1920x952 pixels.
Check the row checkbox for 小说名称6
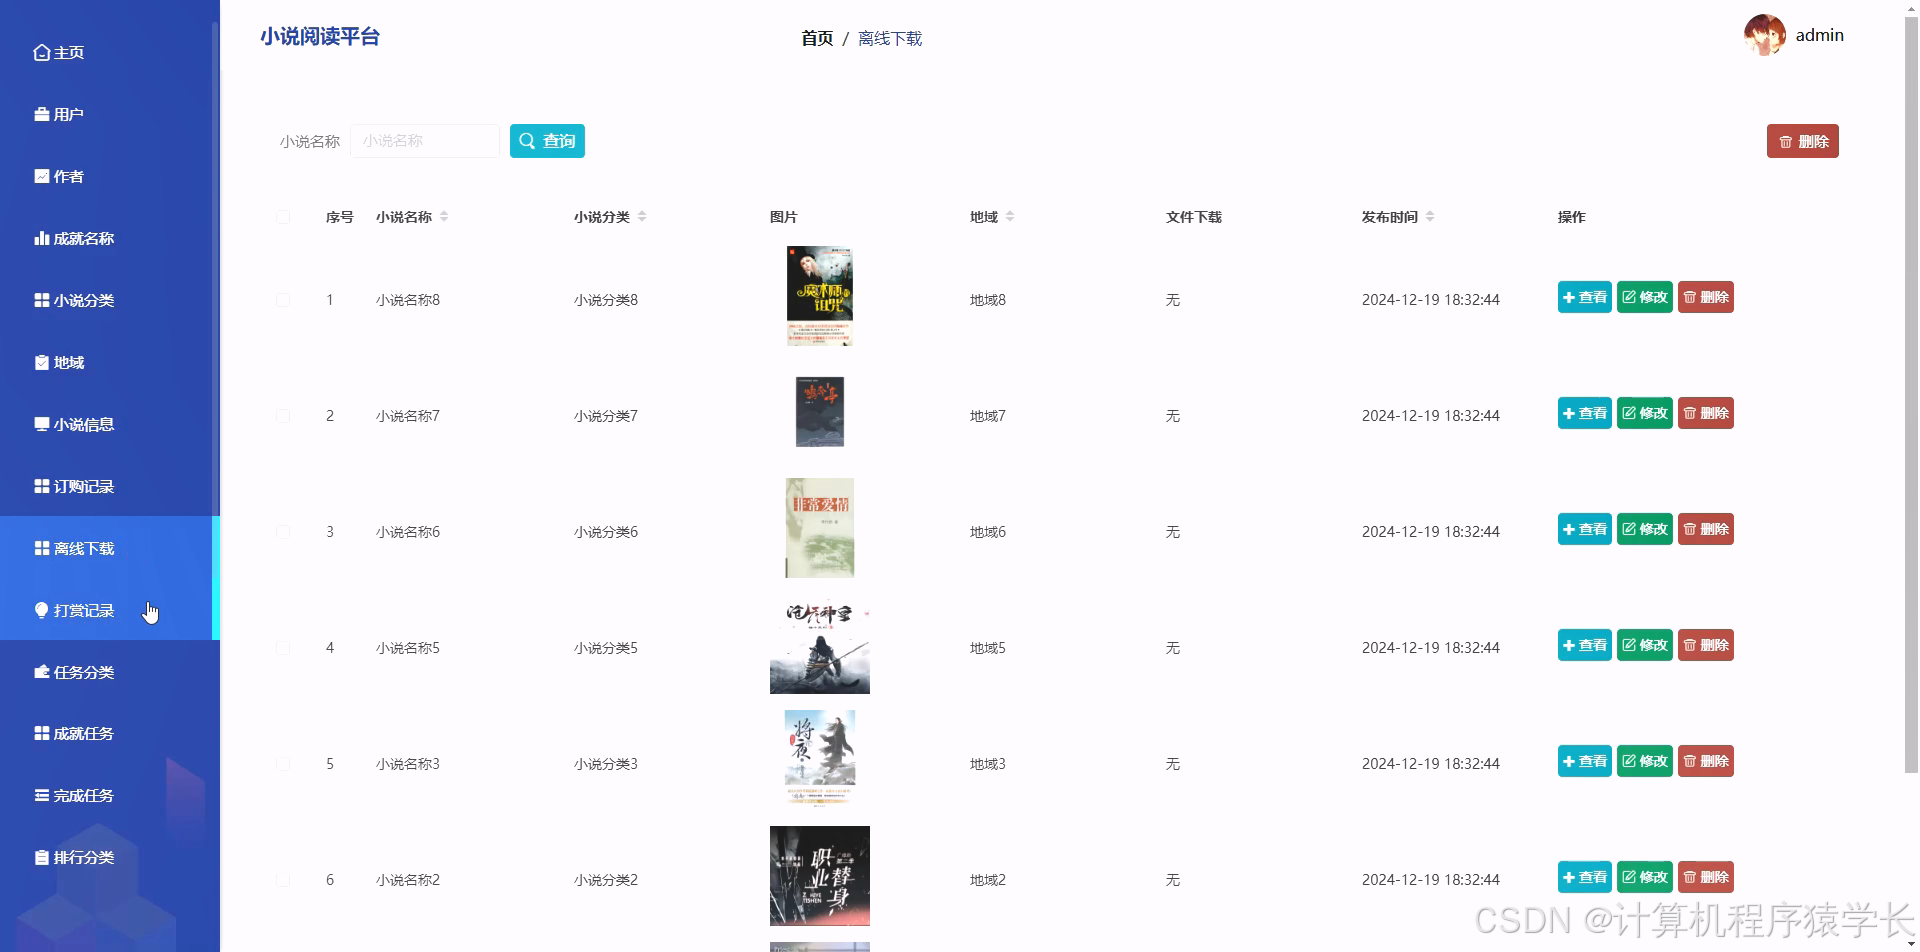pyautogui.click(x=283, y=532)
